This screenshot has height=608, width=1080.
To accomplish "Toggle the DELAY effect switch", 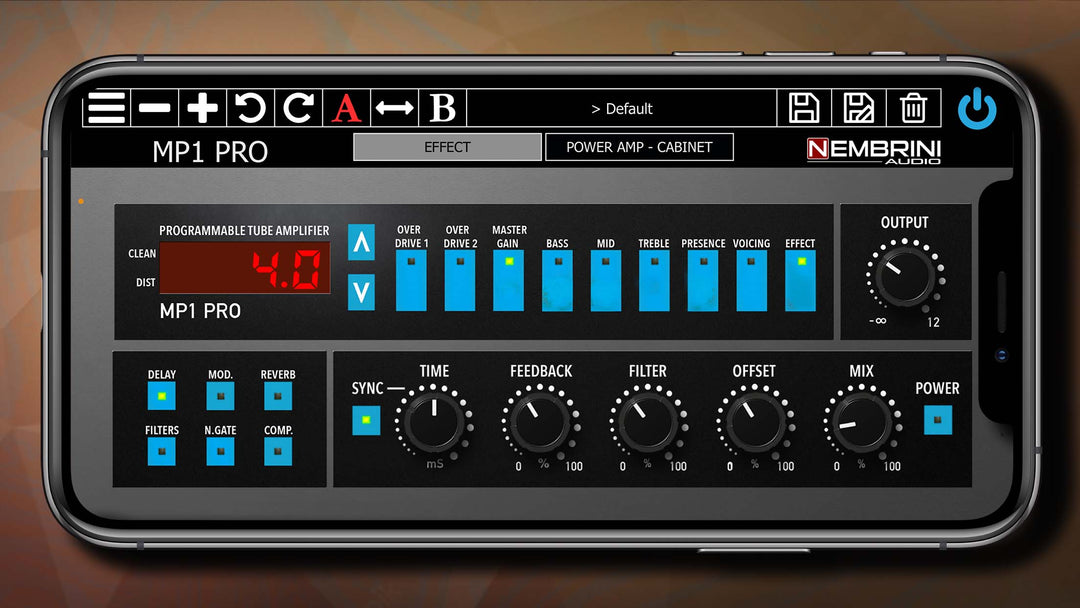I will pyautogui.click(x=161, y=396).
